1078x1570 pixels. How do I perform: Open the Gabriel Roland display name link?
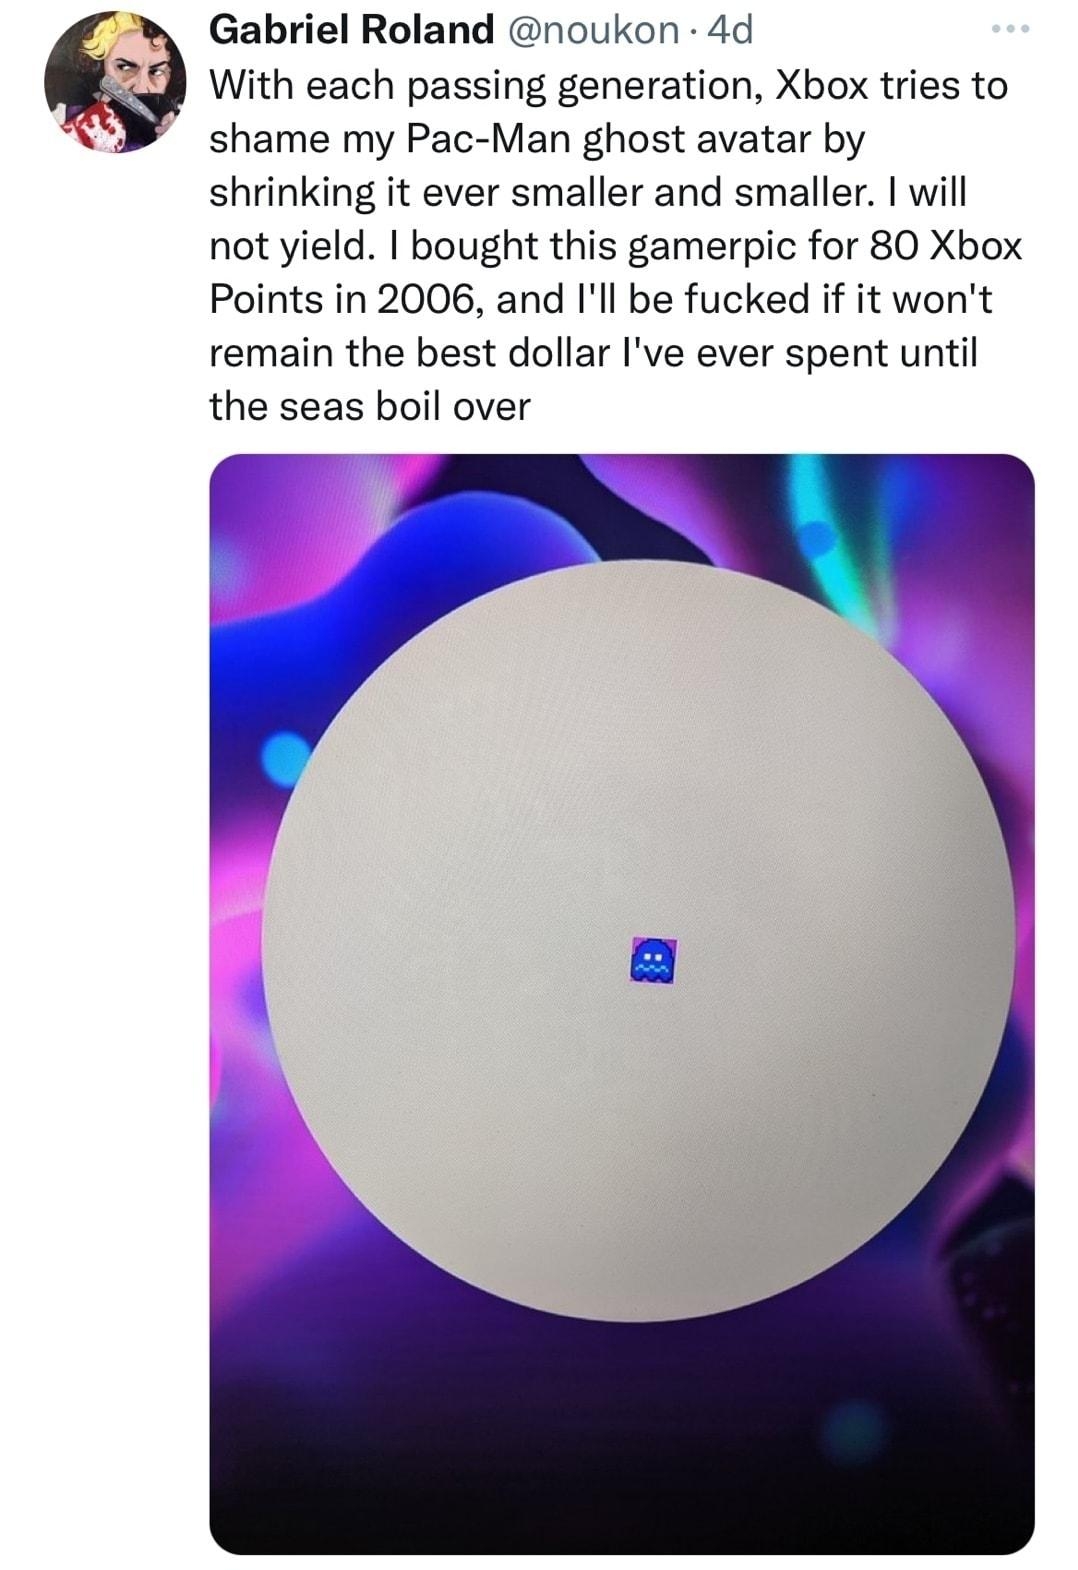point(351,31)
